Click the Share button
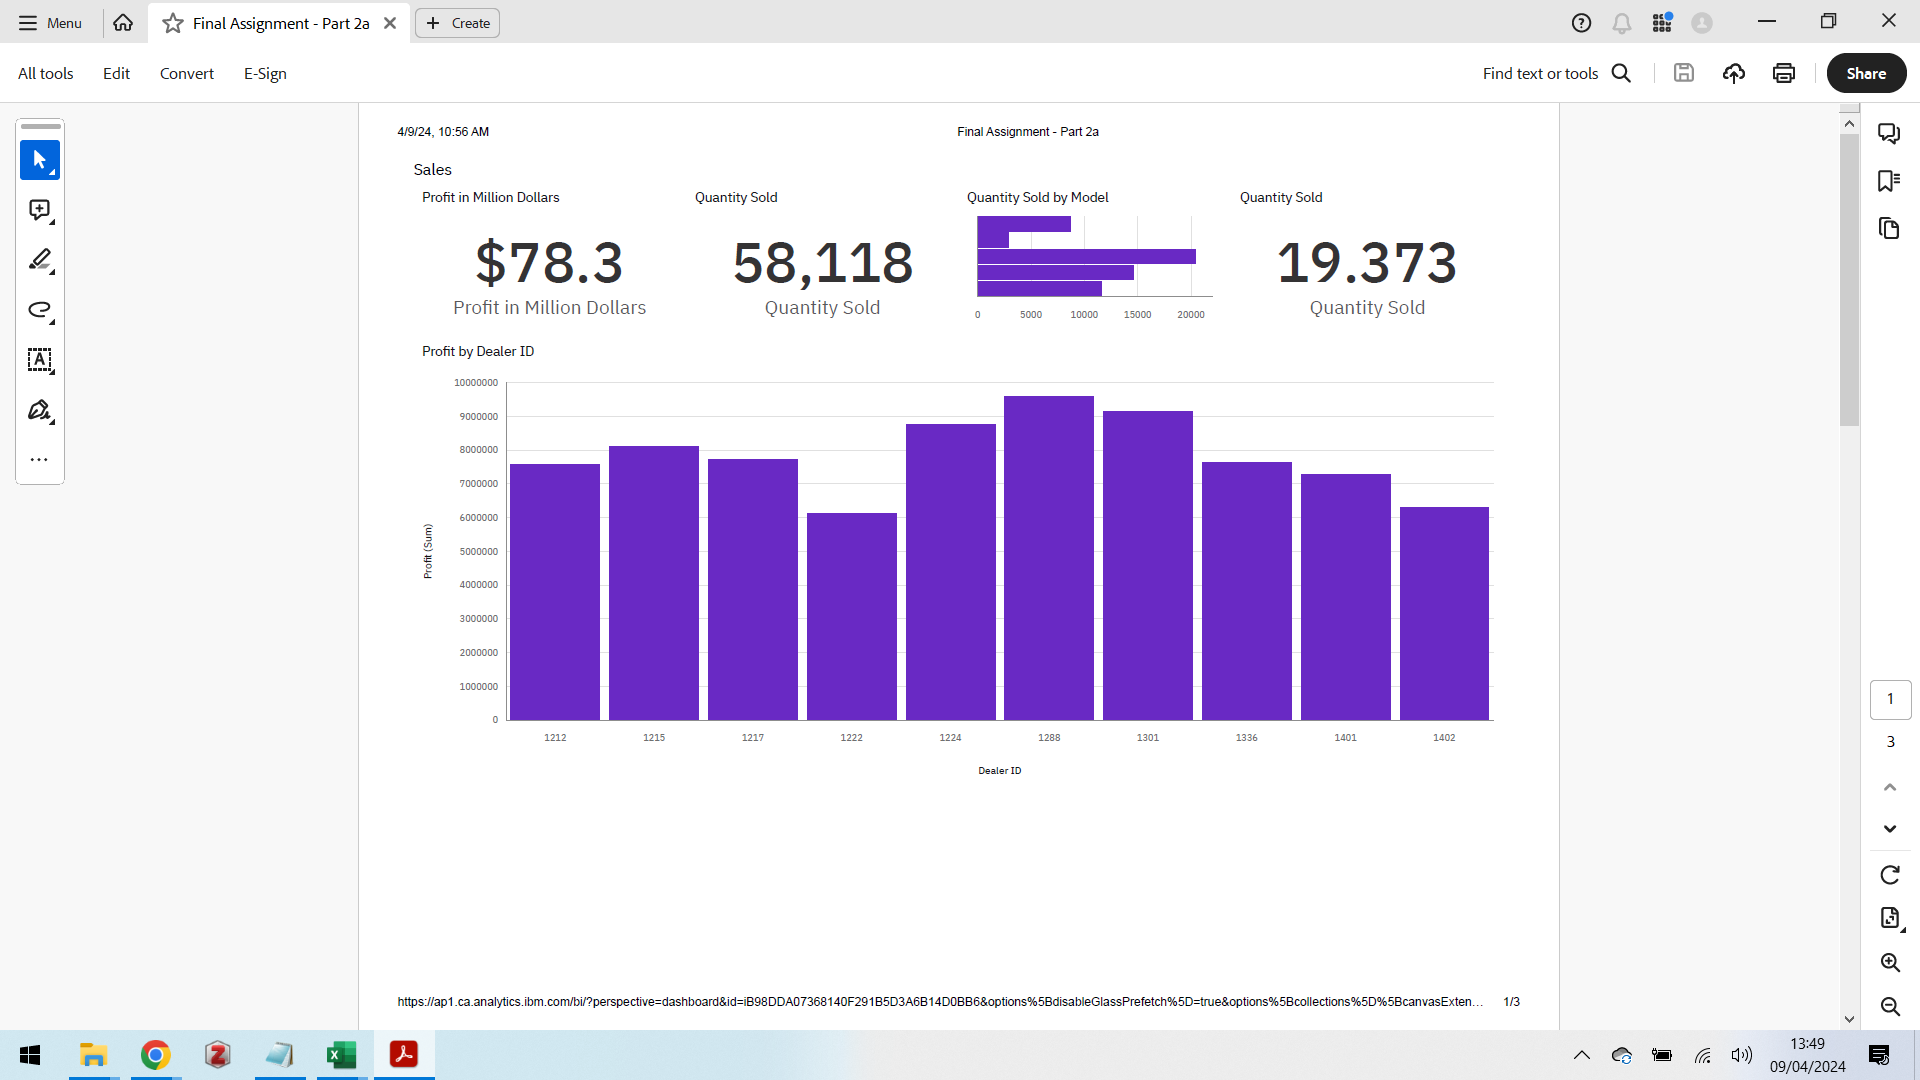Viewport: 1920px width, 1080px height. tap(1865, 73)
